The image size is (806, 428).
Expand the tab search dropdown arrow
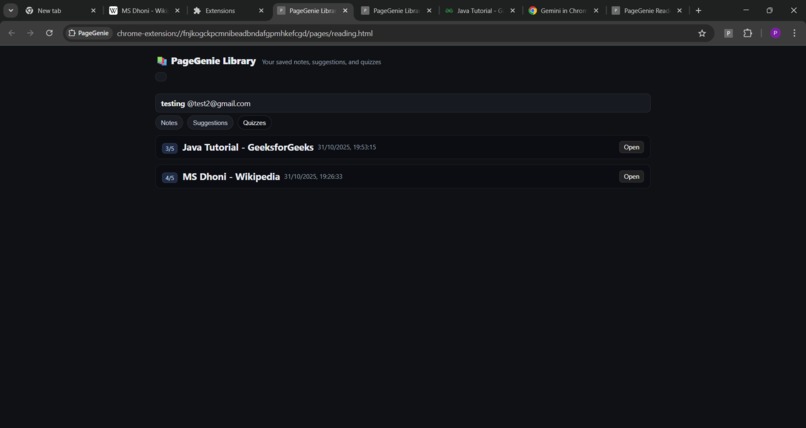(x=11, y=10)
